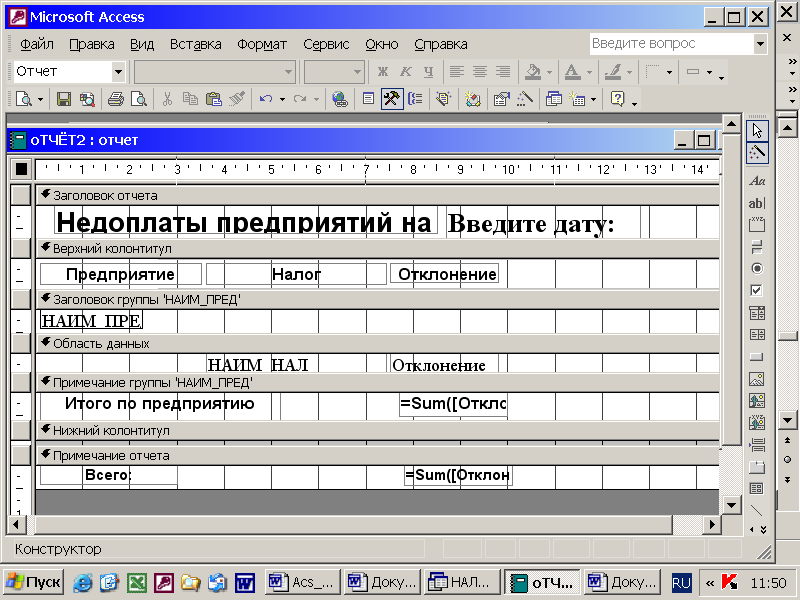Open the Отчет object dropdown
Screen dimensions: 800x600
[118, 72]
